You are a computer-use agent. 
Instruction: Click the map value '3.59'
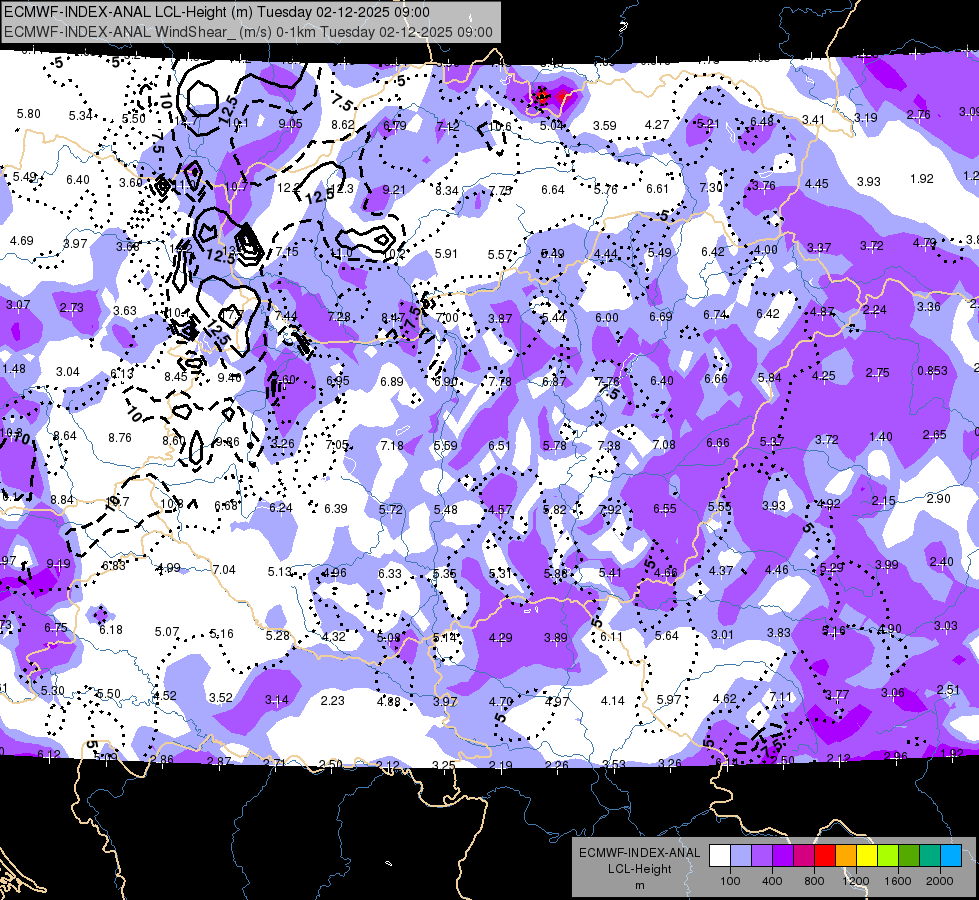604,126
